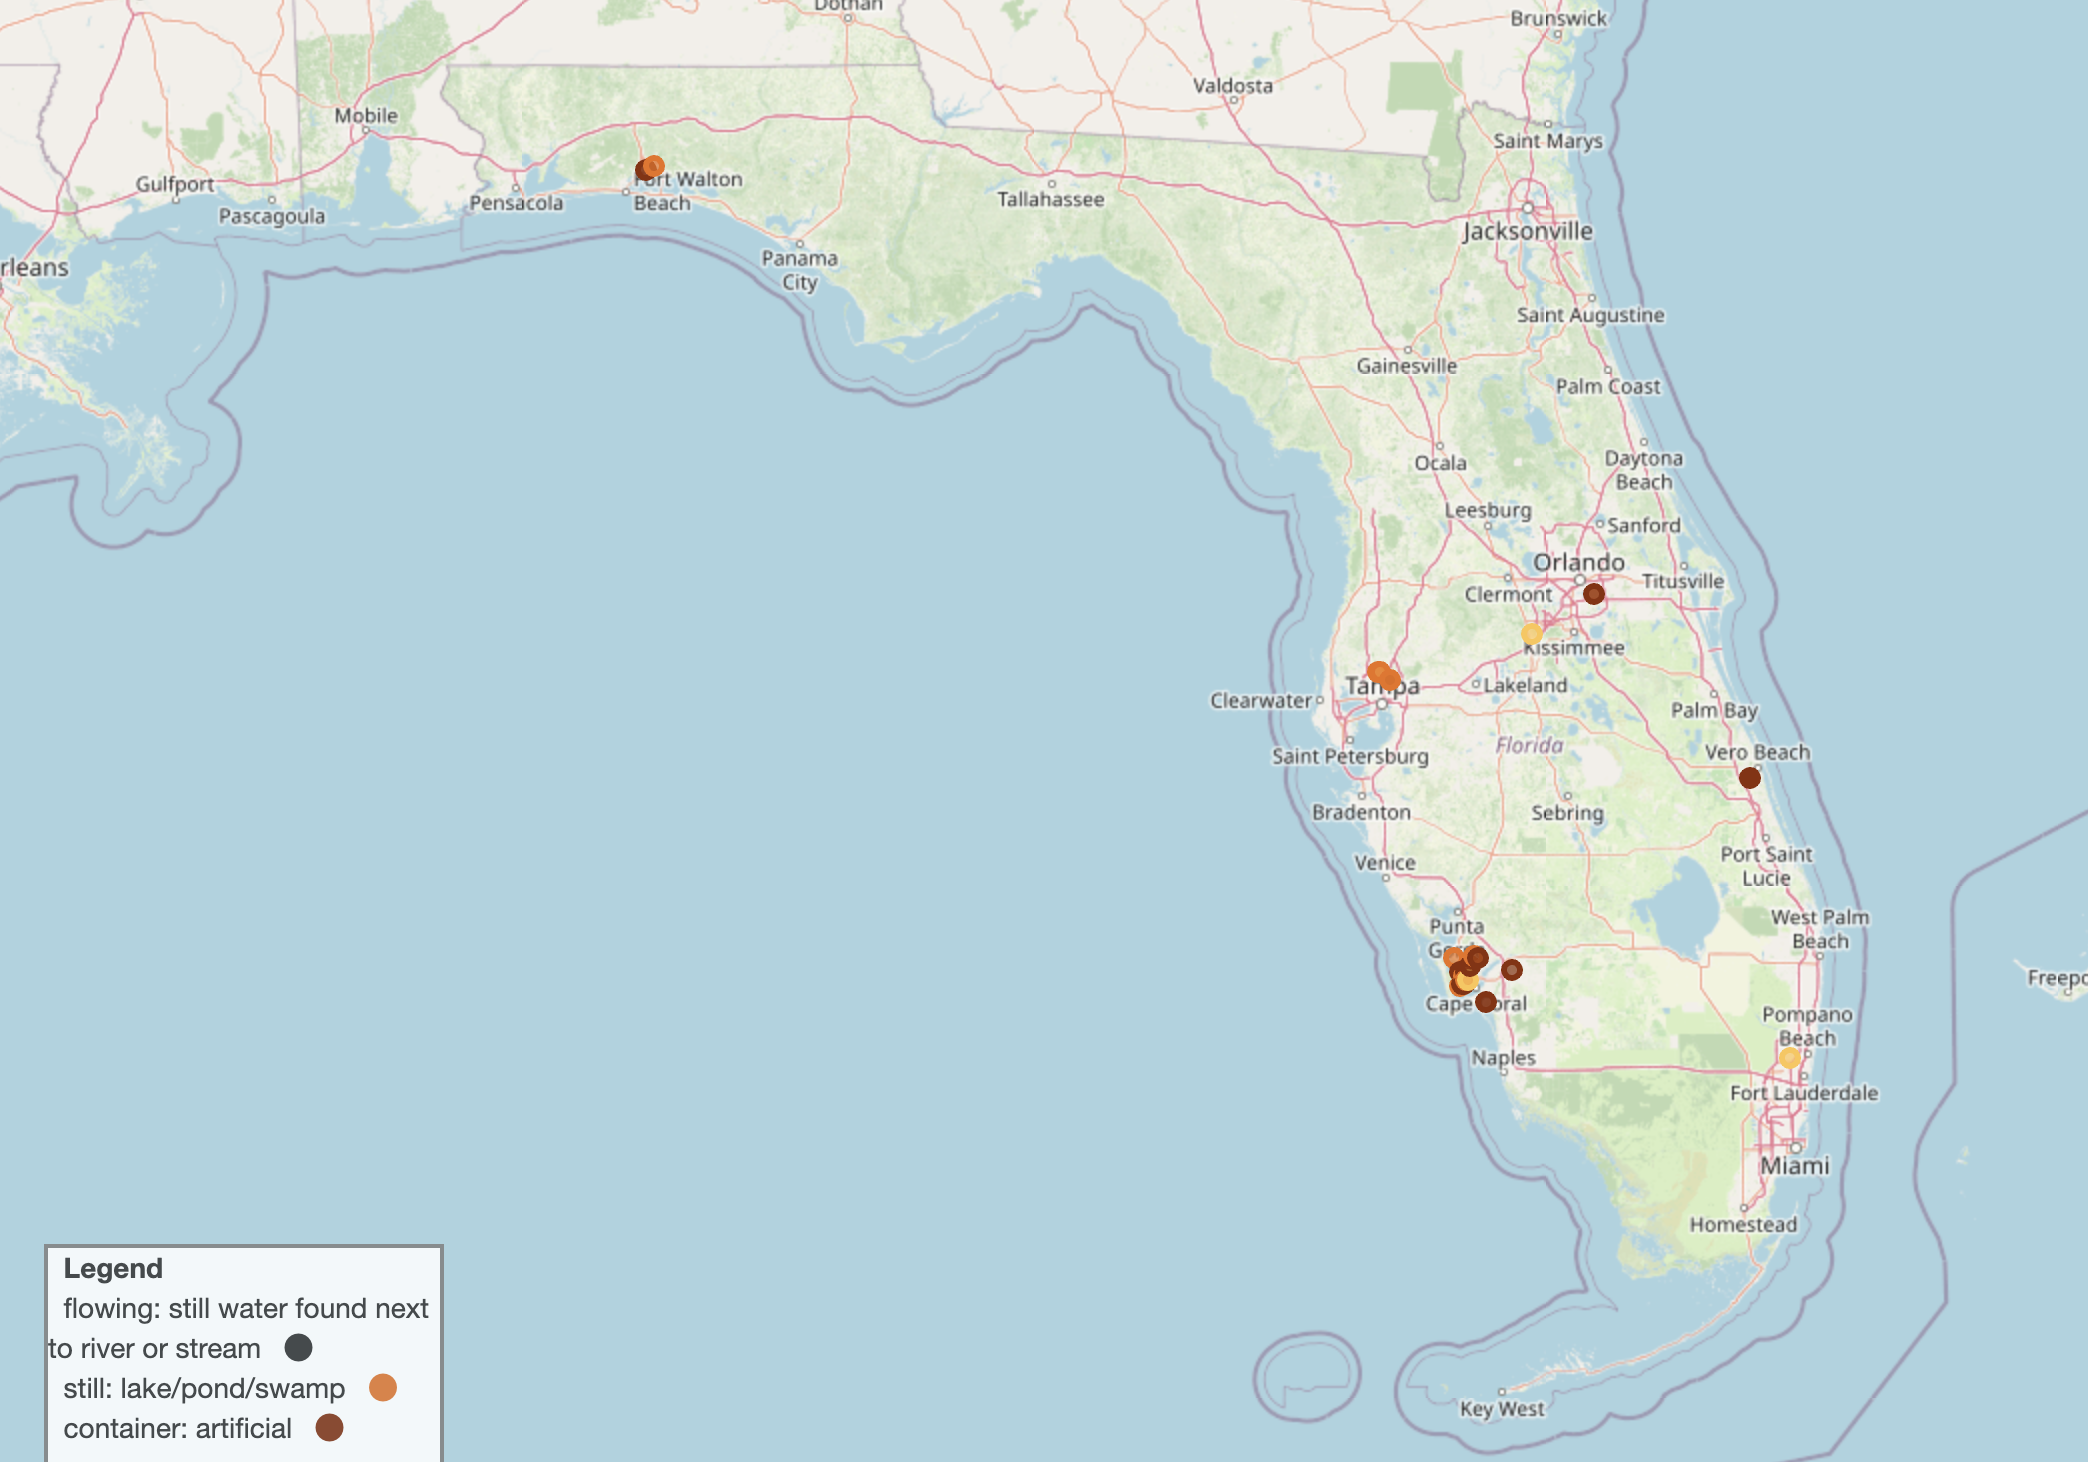Click the yellow marker near Kissimmee
Viewport: 2088px width, 1462px height.
(1531, 634)
